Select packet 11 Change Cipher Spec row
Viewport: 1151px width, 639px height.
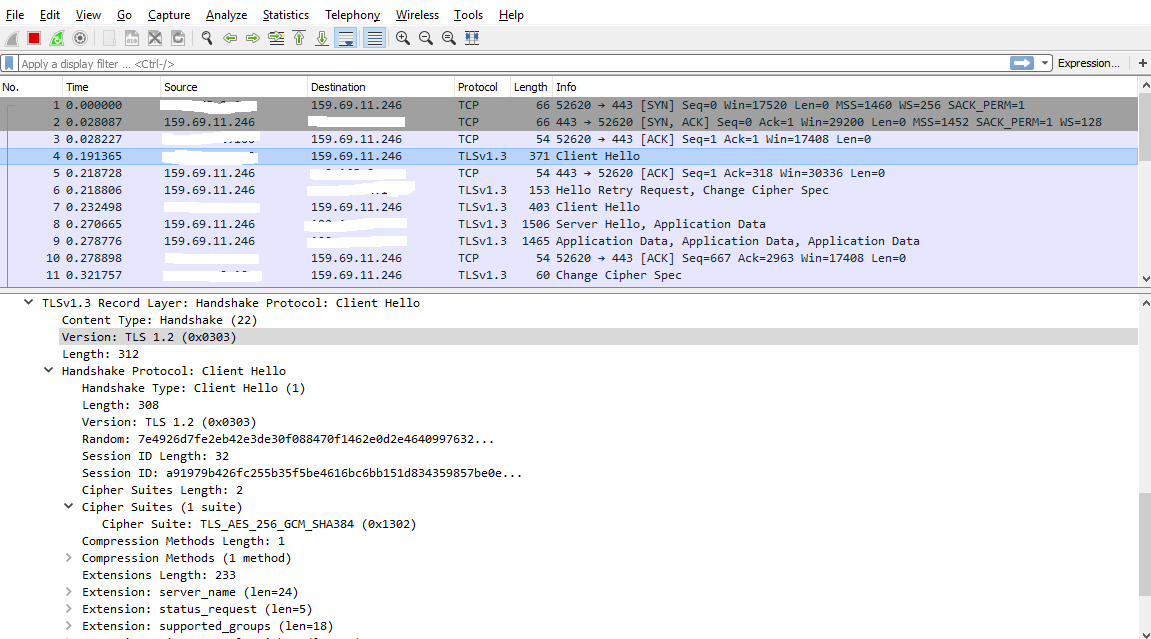569,275
